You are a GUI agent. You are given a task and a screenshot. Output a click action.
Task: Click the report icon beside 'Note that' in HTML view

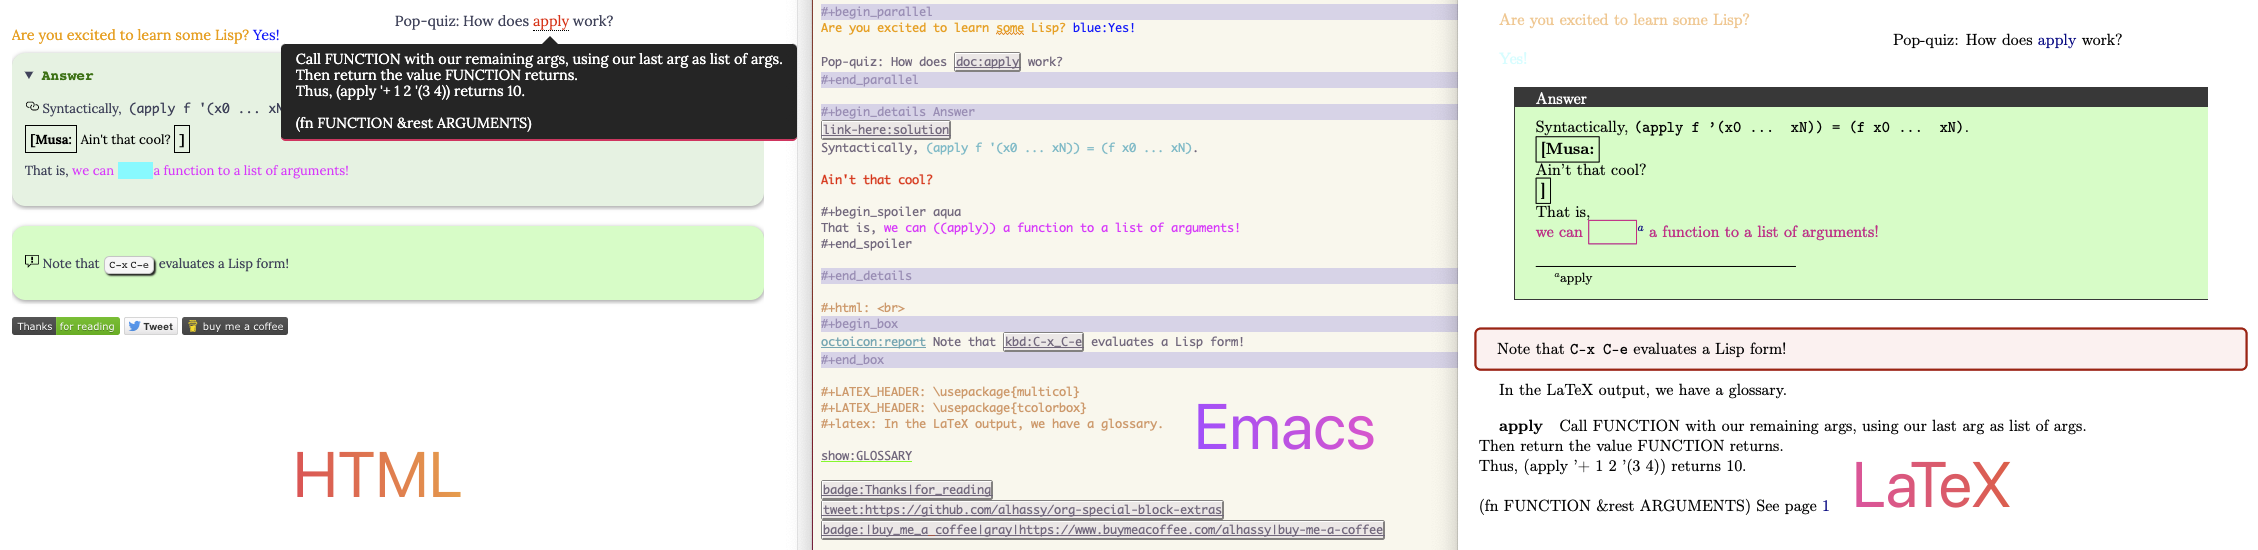32,262
